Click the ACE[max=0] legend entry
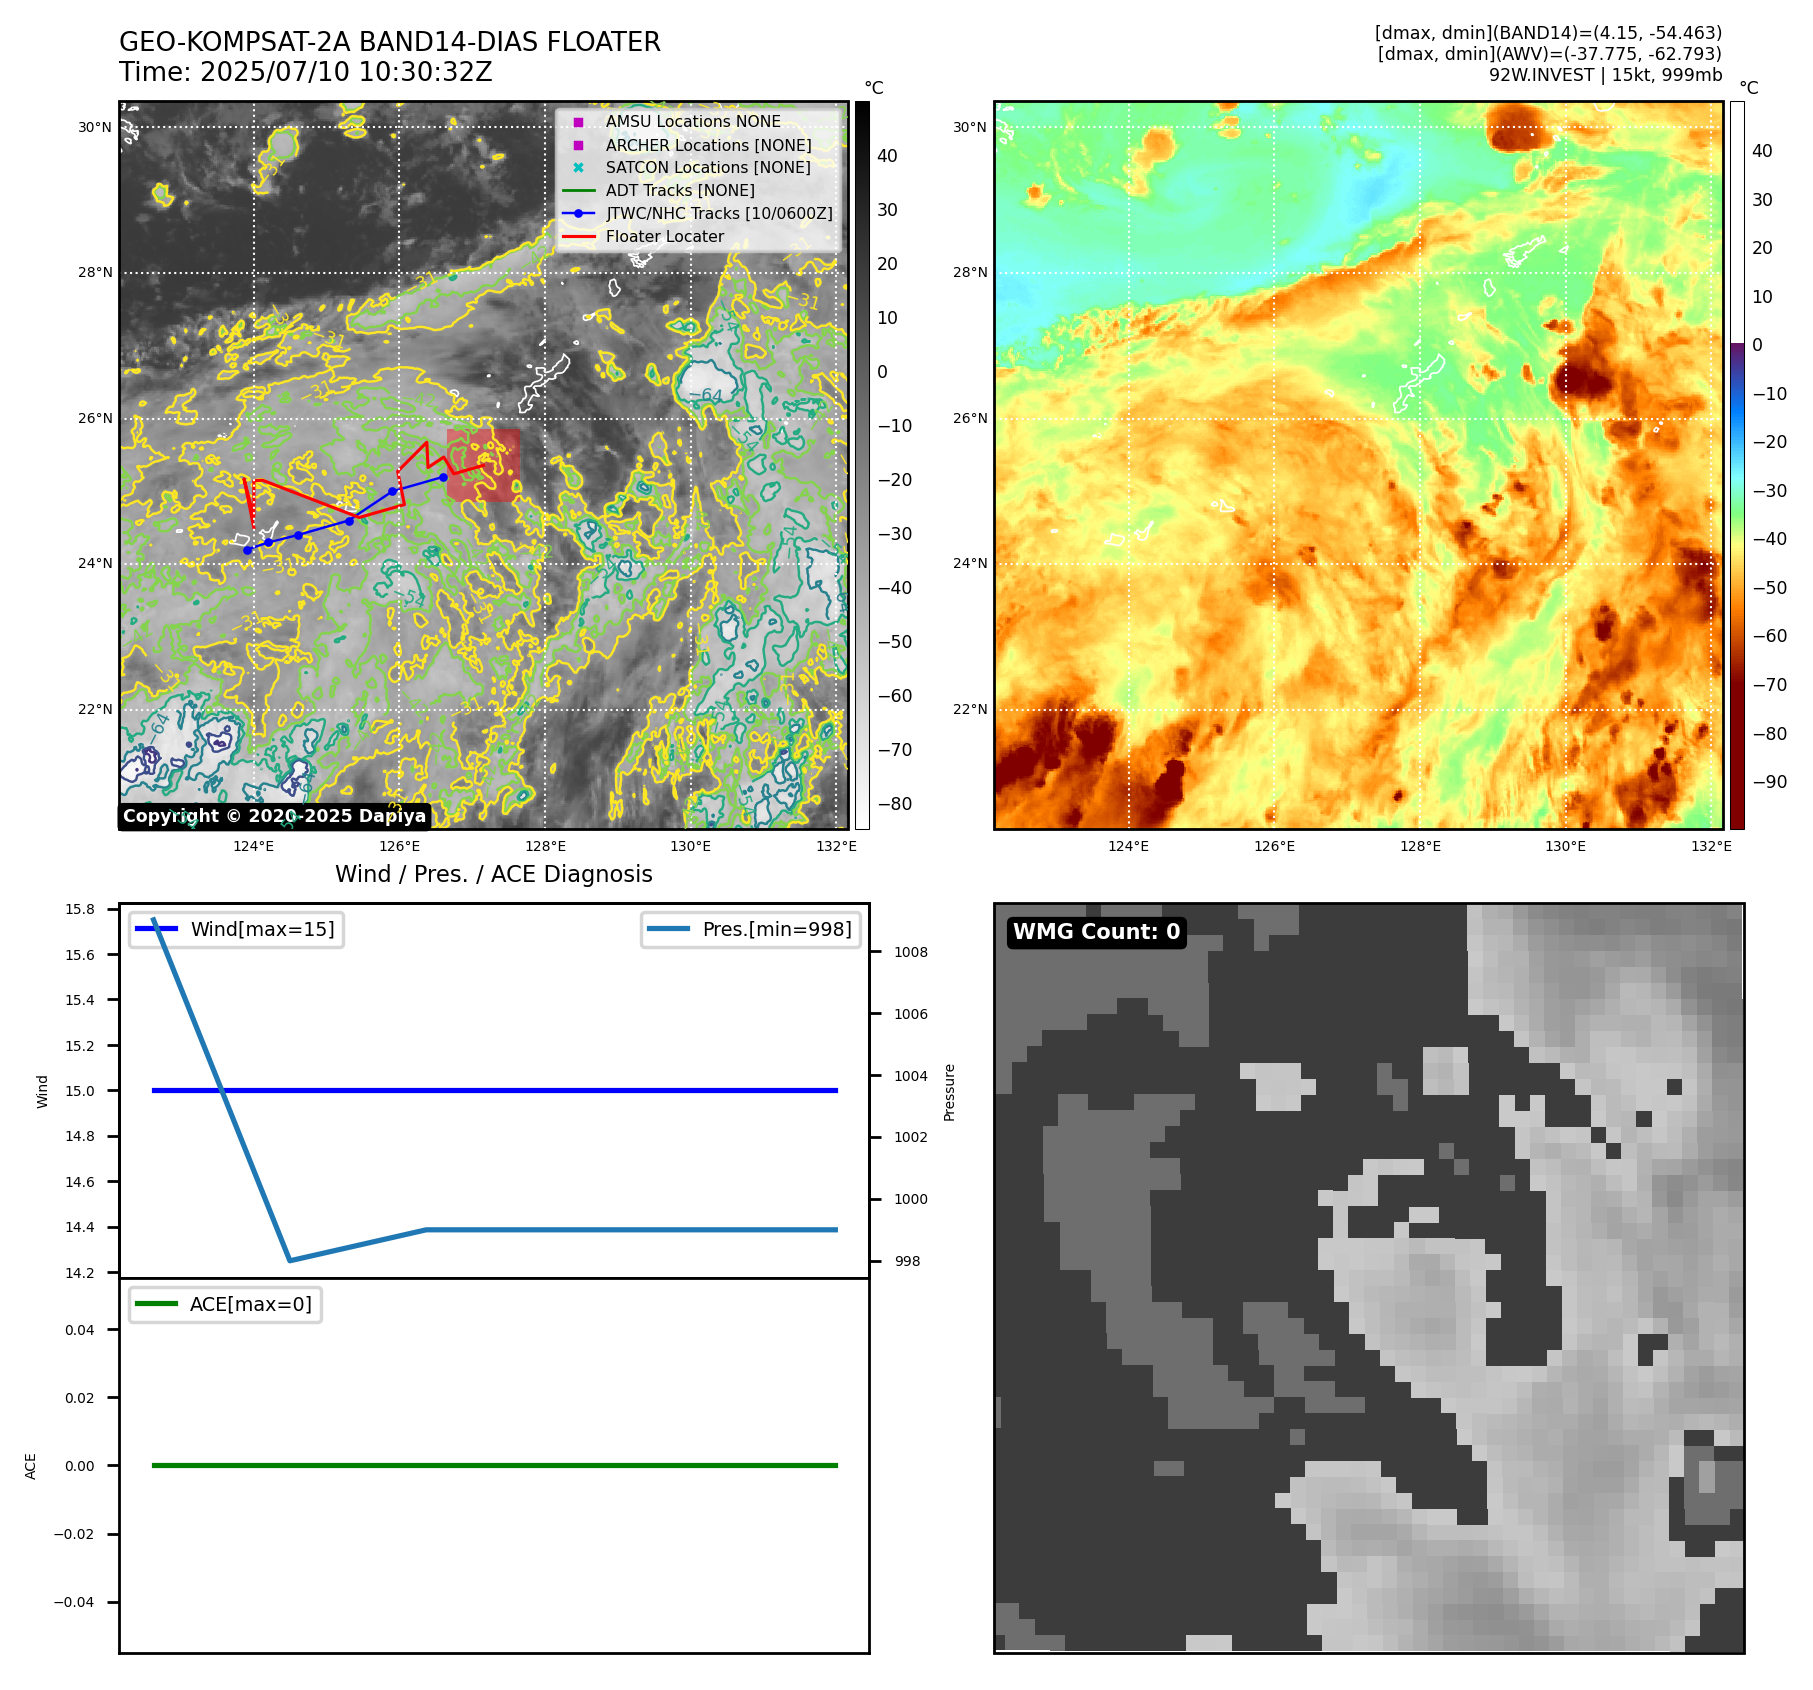 pos(226,1304)
